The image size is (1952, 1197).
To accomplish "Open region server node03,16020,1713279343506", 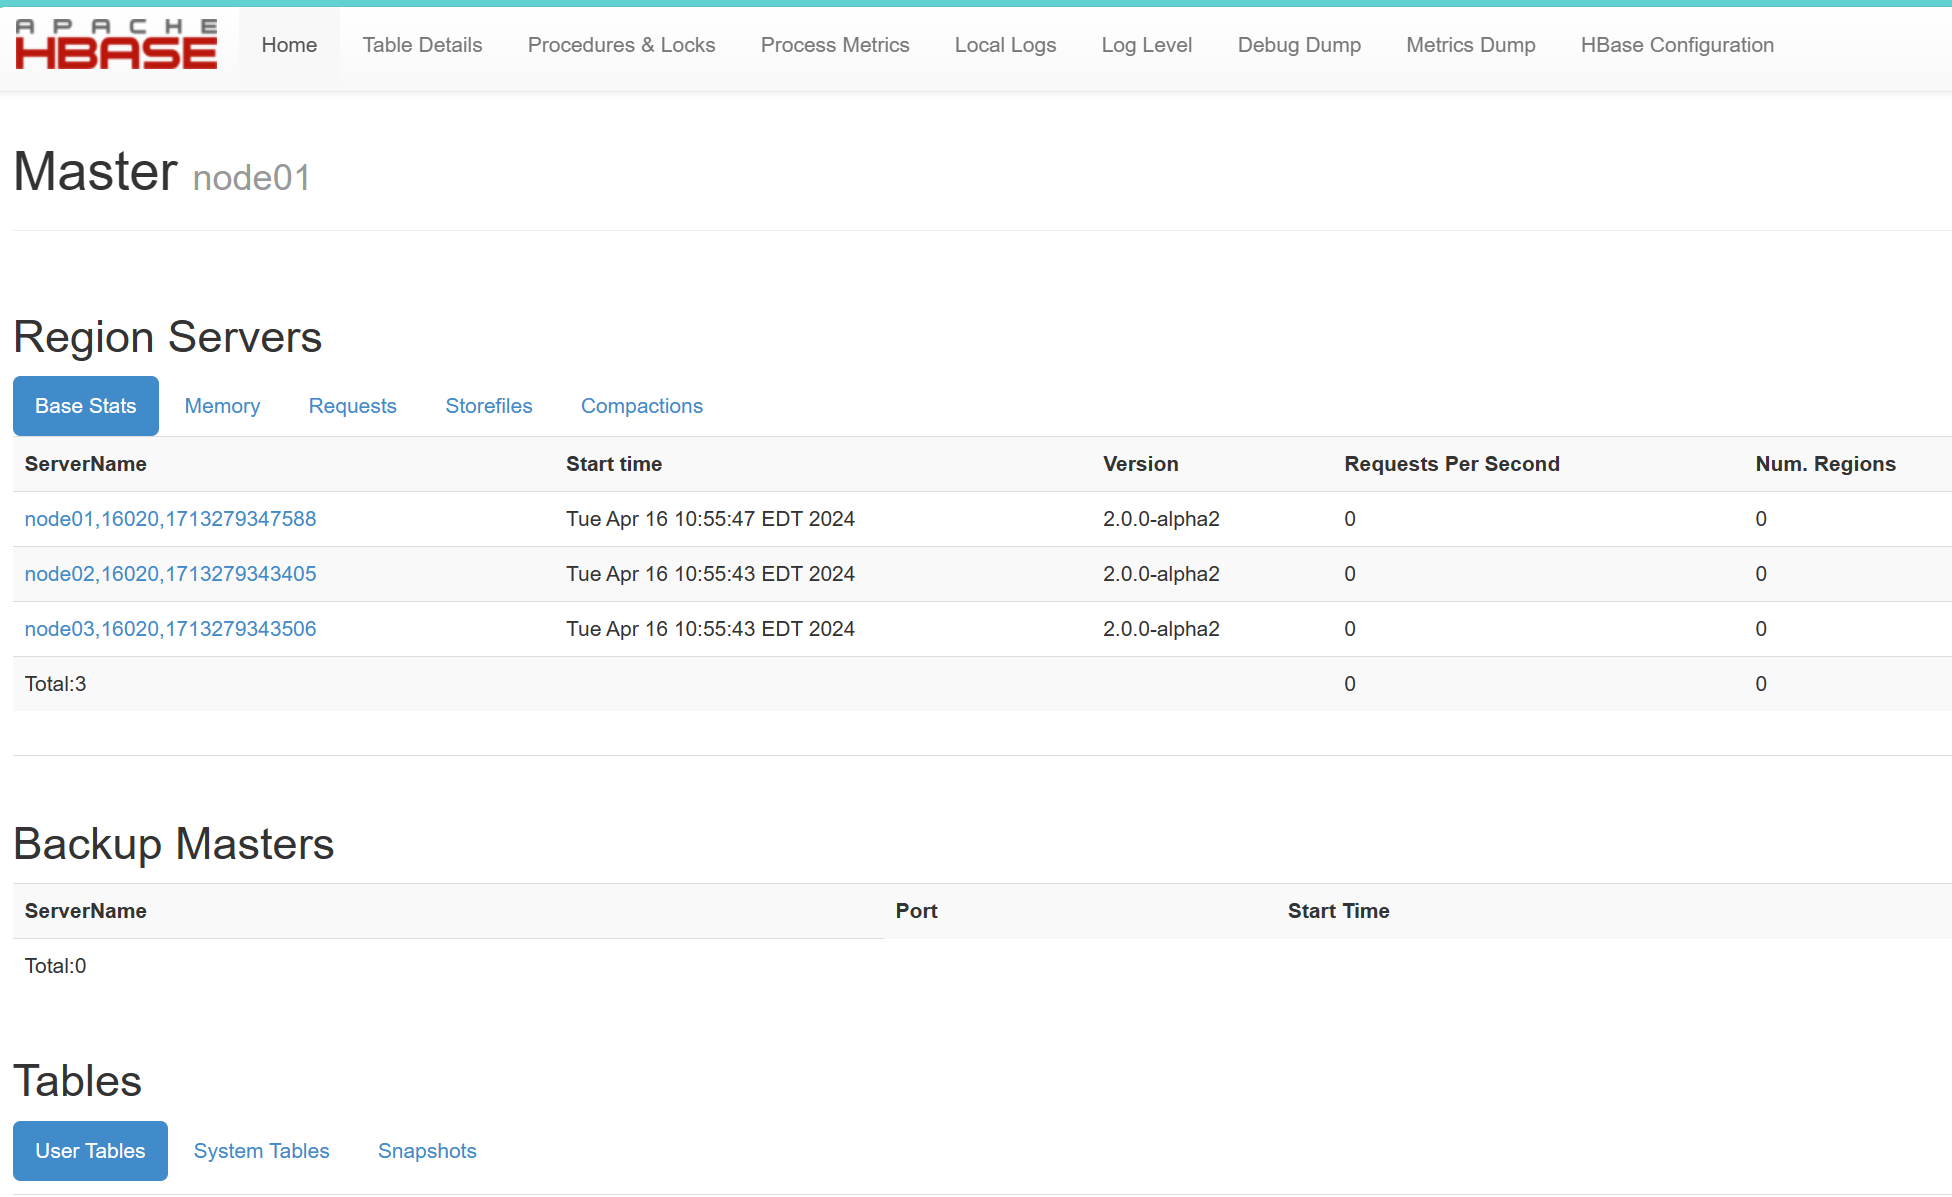I will (170, 629).
